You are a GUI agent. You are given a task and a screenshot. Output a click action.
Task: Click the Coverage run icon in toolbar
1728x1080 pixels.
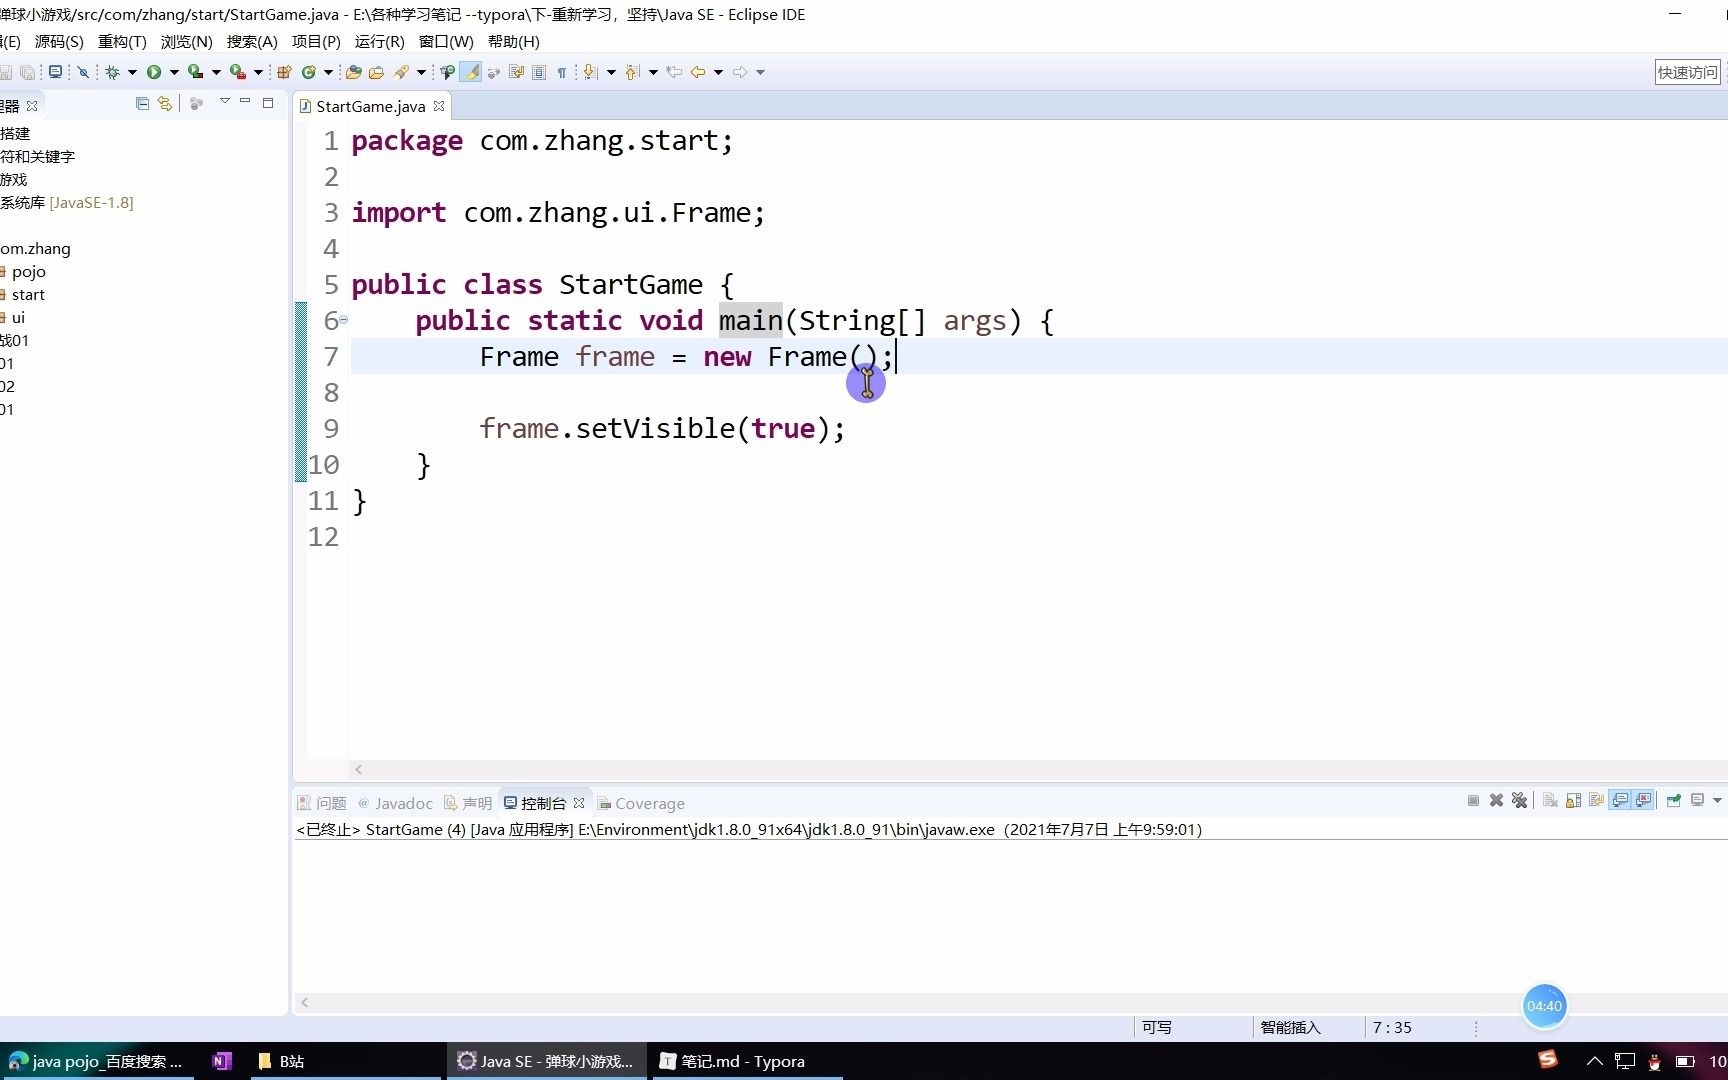[195, 72]
